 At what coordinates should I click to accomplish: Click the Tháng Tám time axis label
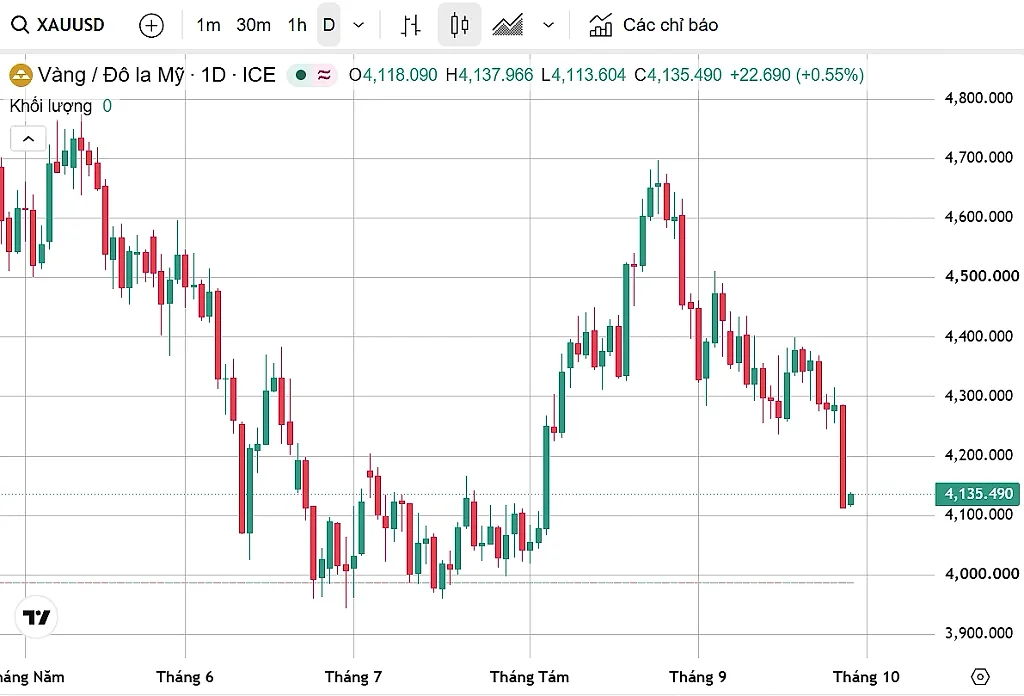530,676
